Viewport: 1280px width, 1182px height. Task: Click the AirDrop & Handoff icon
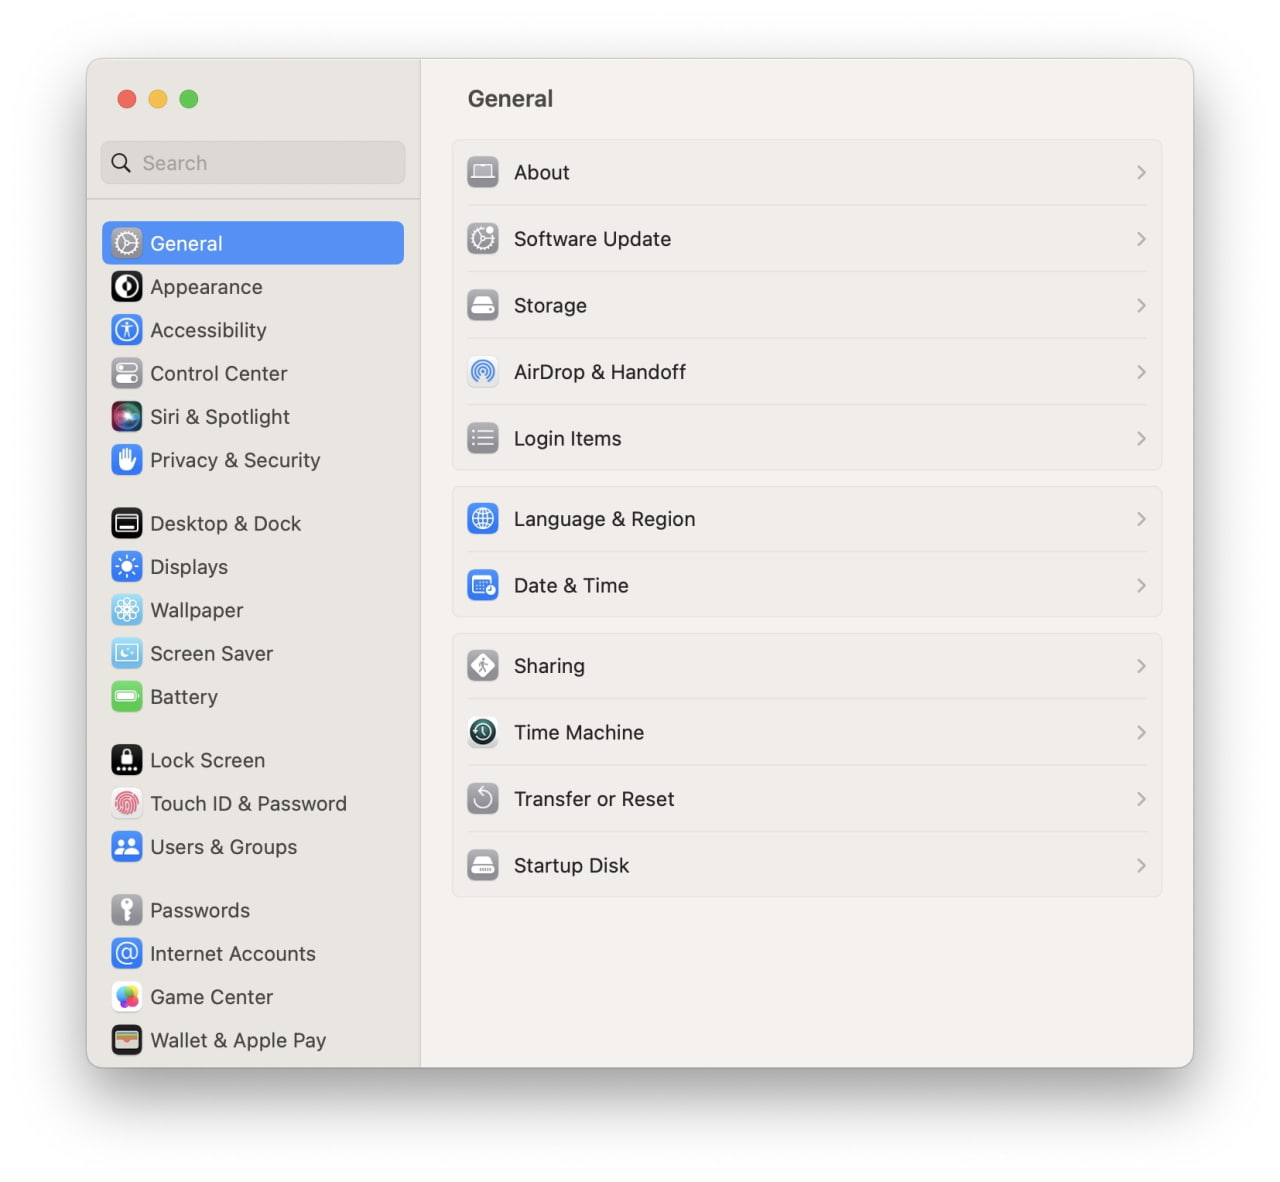click(x=483, y=371)
